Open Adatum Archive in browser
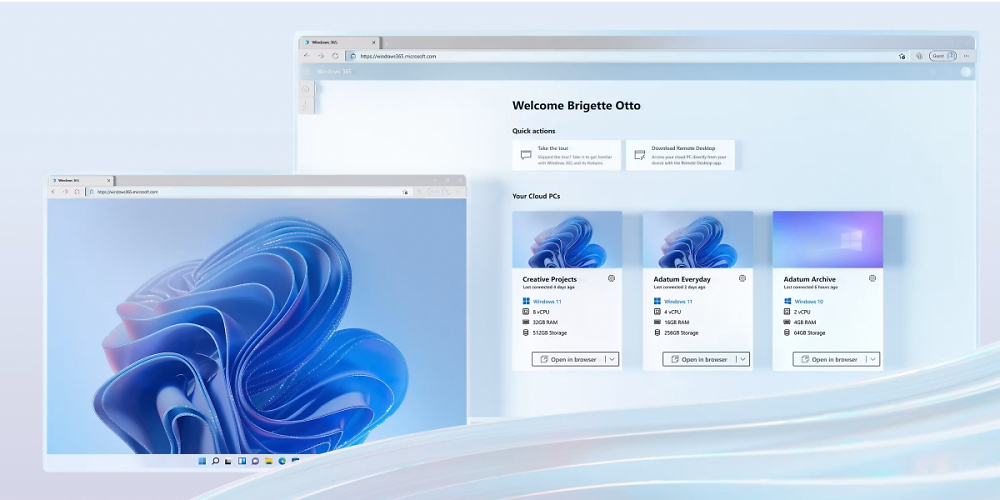 [829, 360]
